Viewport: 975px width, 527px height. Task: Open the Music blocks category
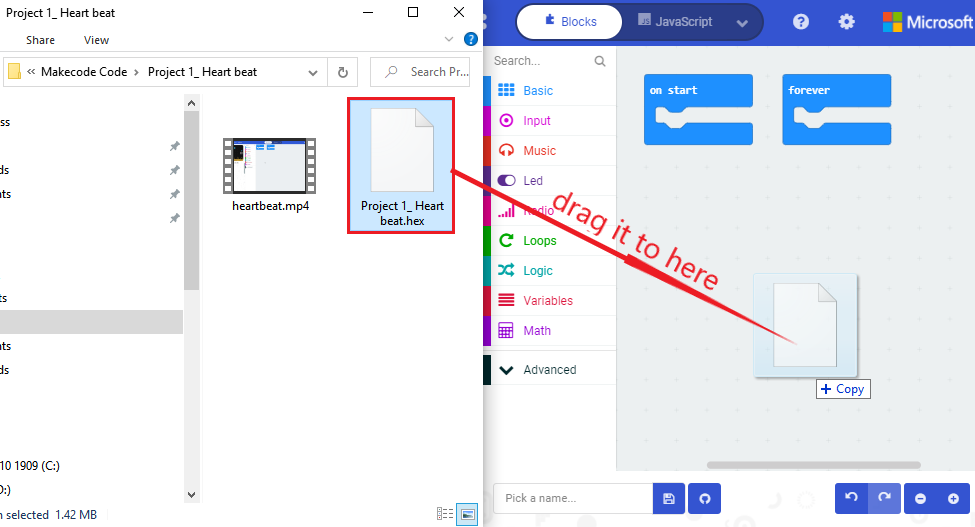(x=550, y=150)
